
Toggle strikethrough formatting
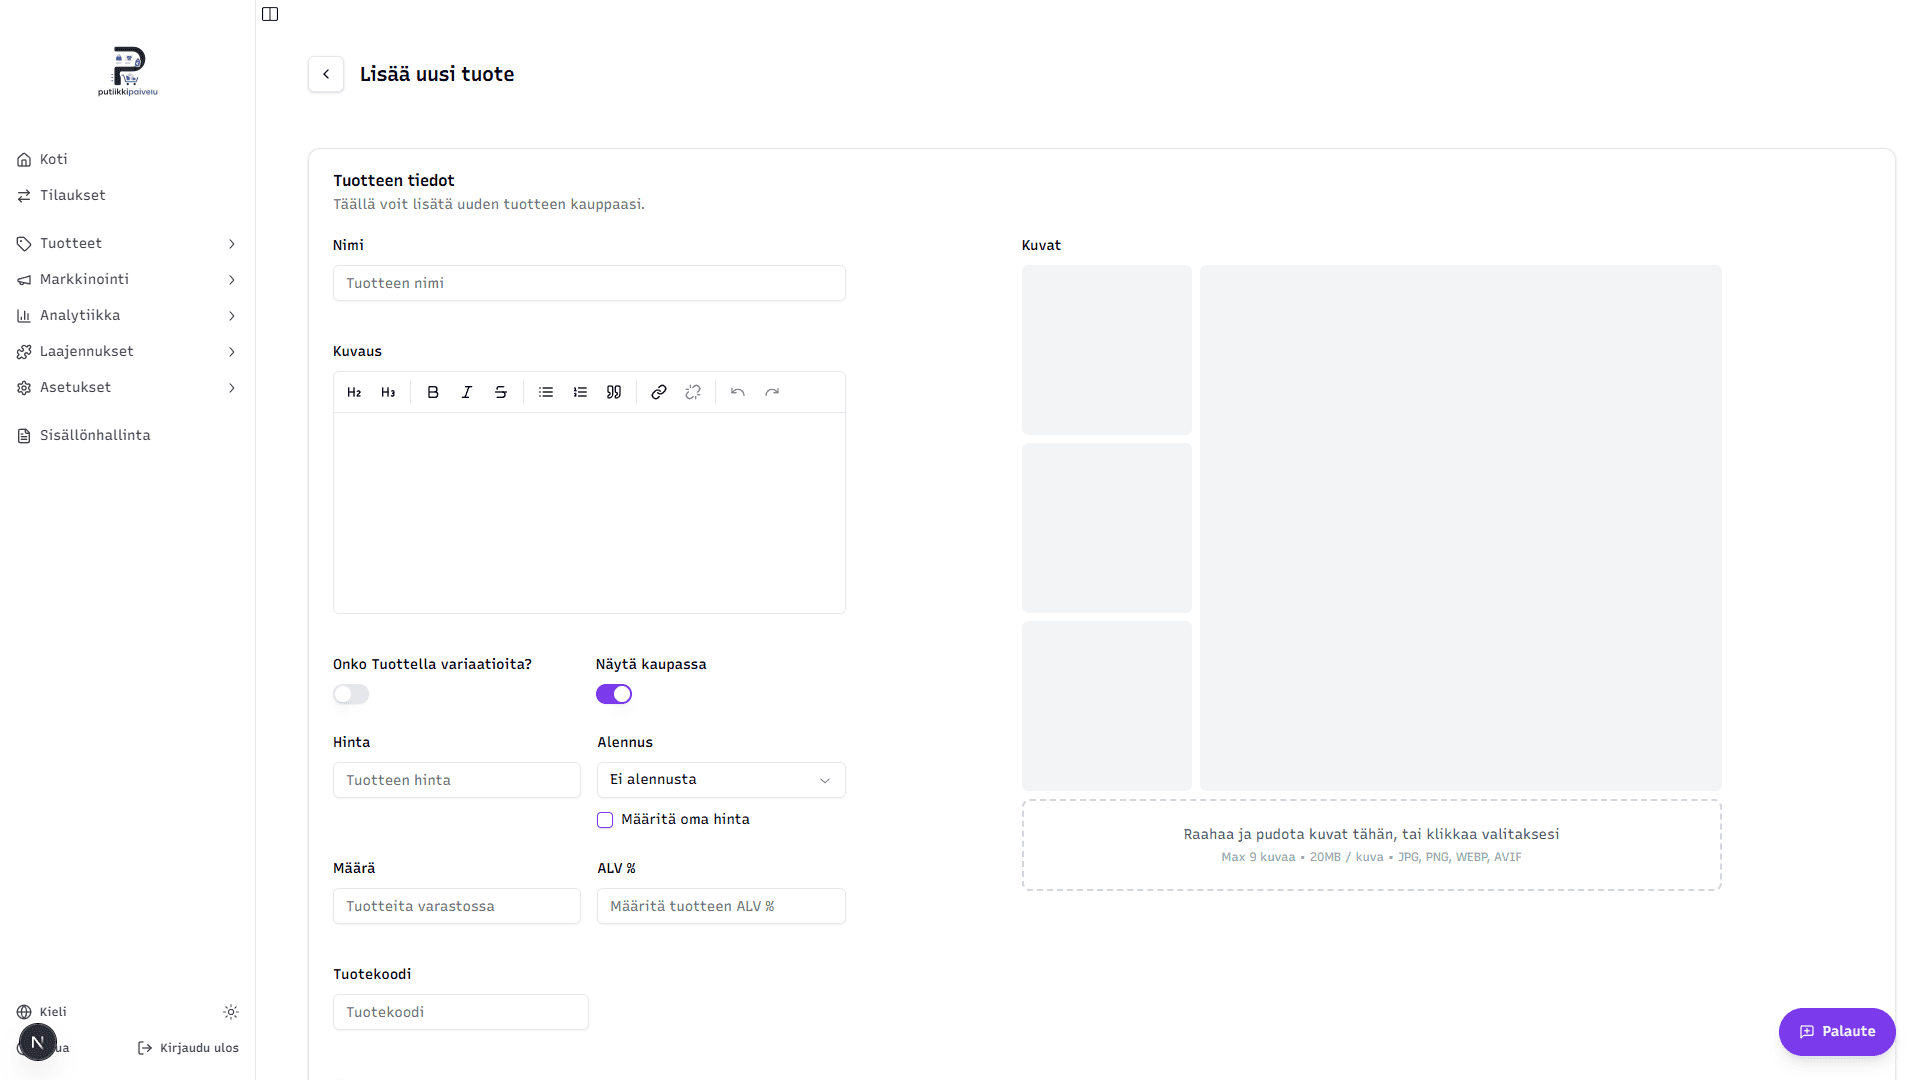[501, 392]
